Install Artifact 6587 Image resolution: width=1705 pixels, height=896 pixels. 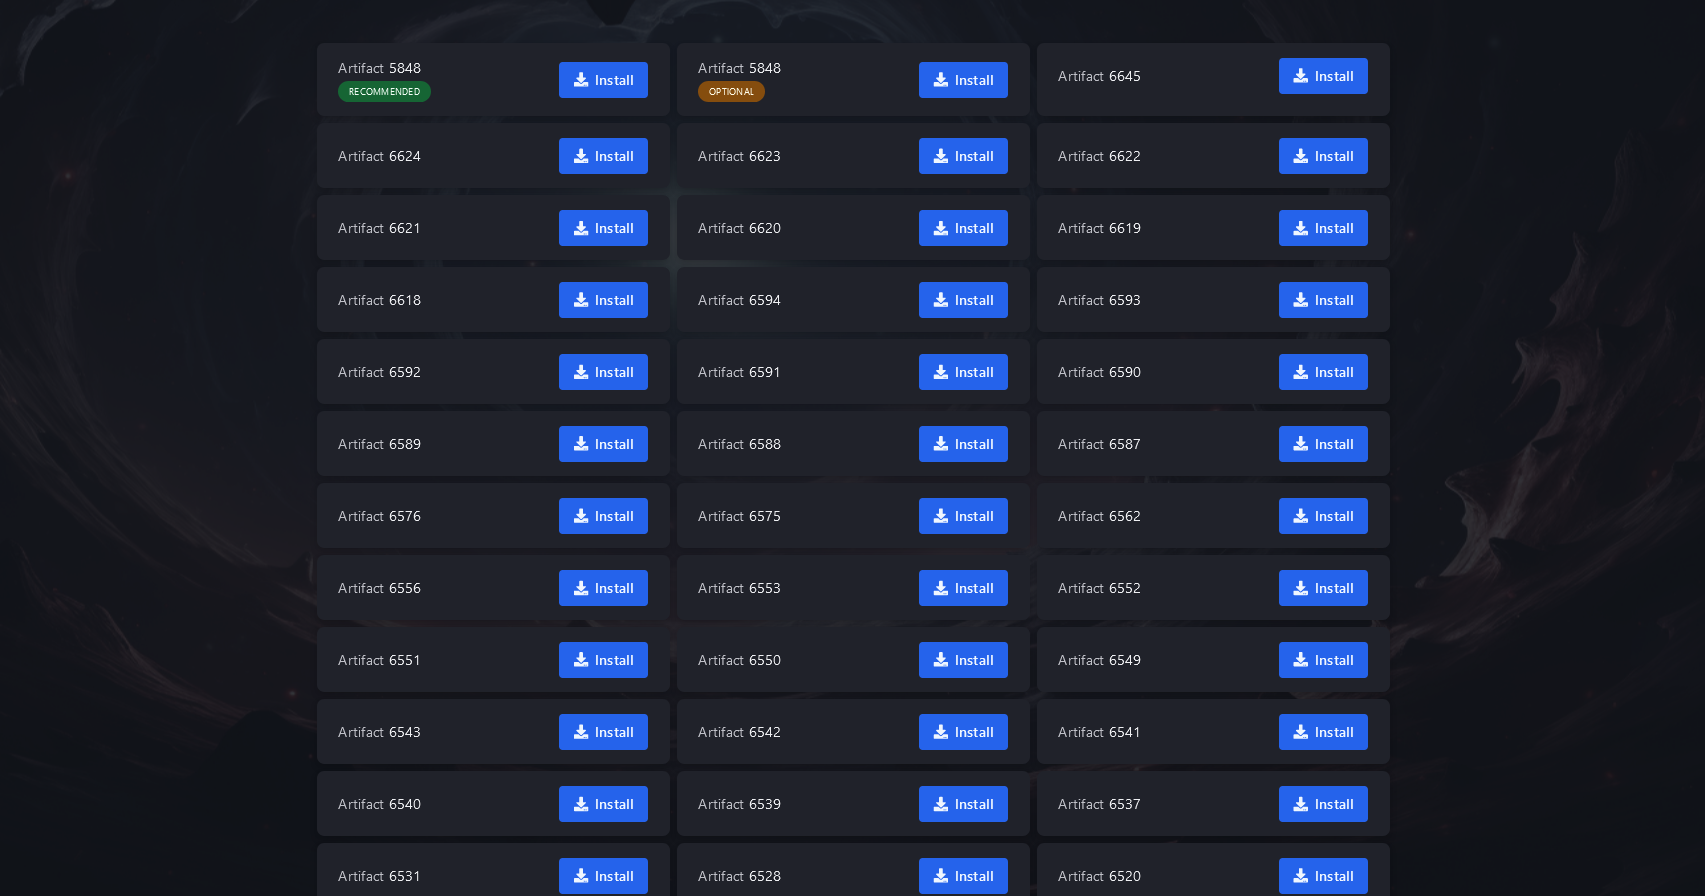click(x=1323, y=444)
